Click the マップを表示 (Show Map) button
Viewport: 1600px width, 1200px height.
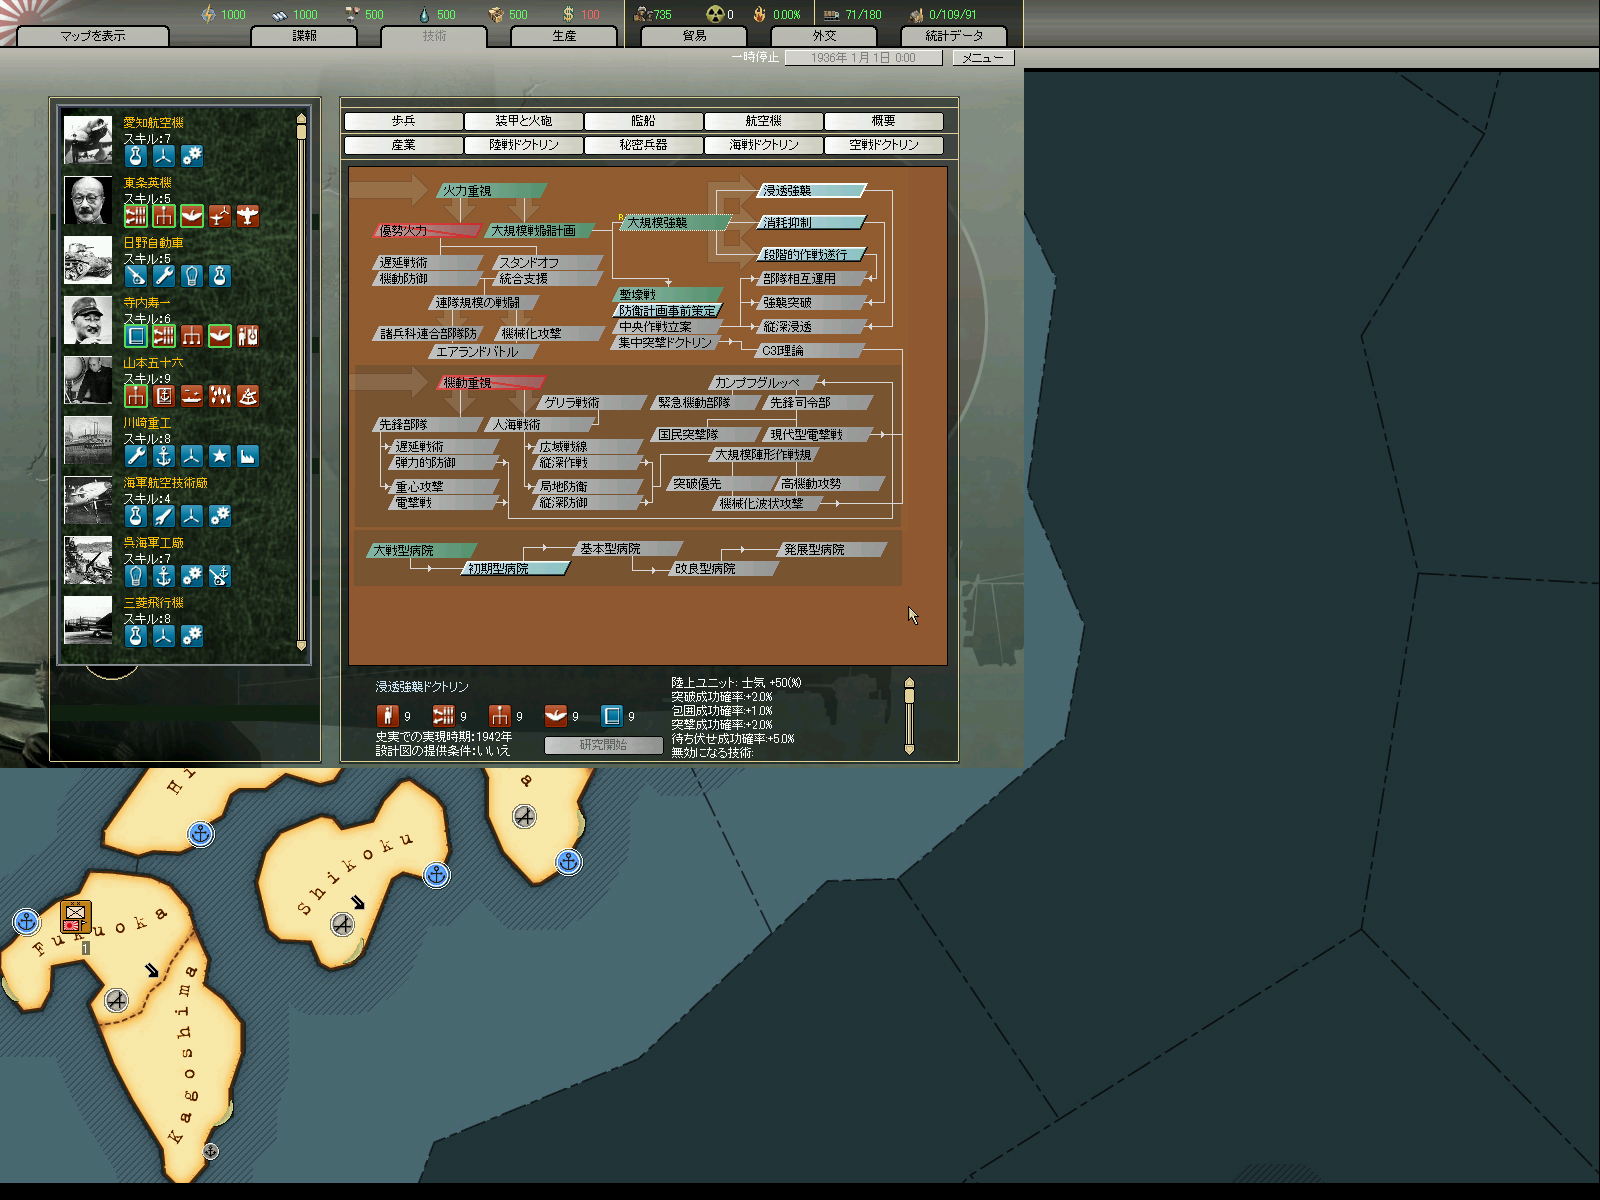(x=93, y=36)
